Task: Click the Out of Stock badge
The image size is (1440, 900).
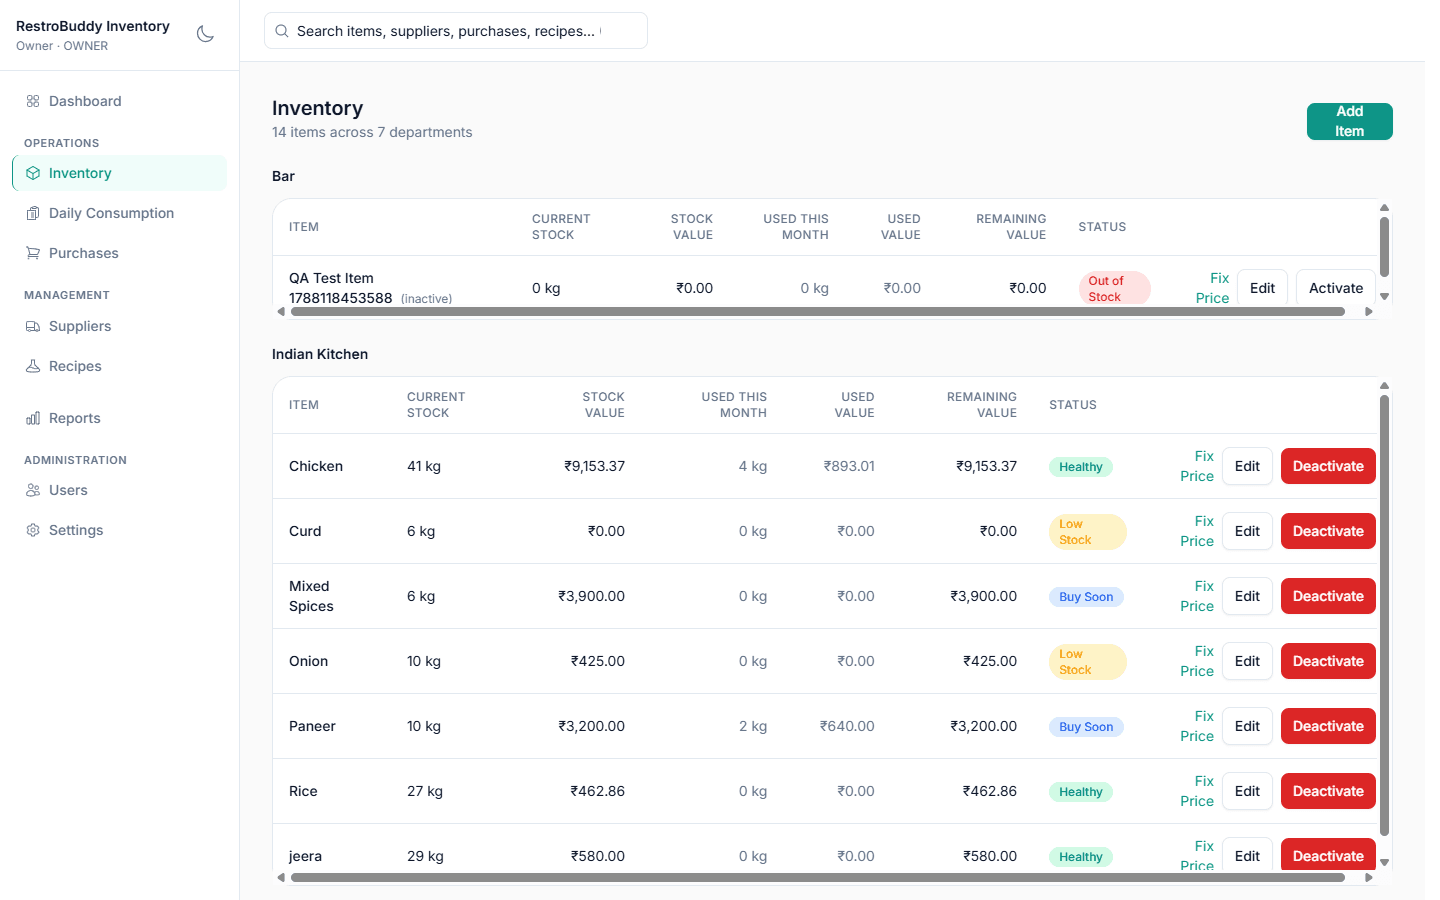Action: coord(1115,289)
